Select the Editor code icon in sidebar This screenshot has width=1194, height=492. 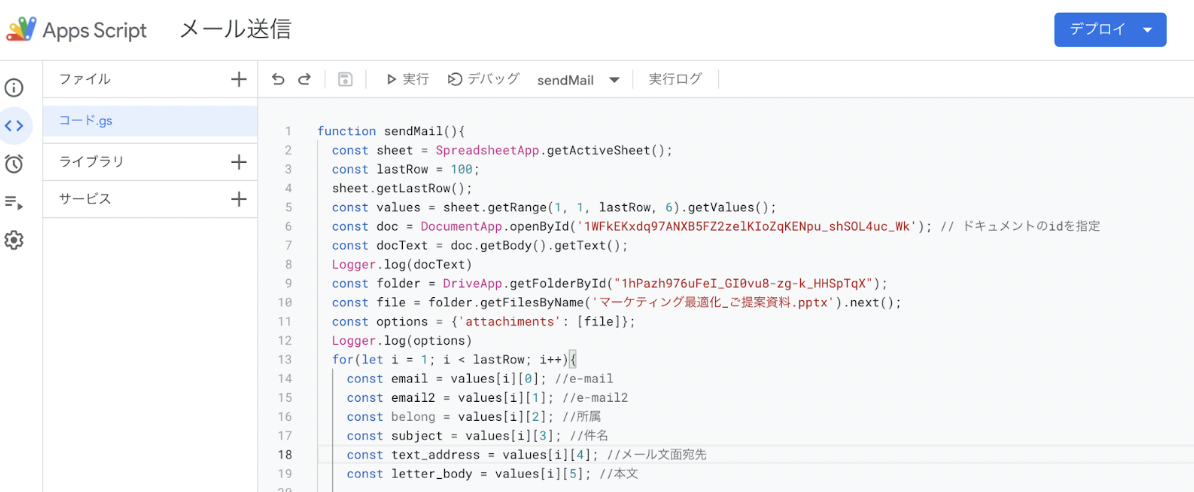(14, 126)
